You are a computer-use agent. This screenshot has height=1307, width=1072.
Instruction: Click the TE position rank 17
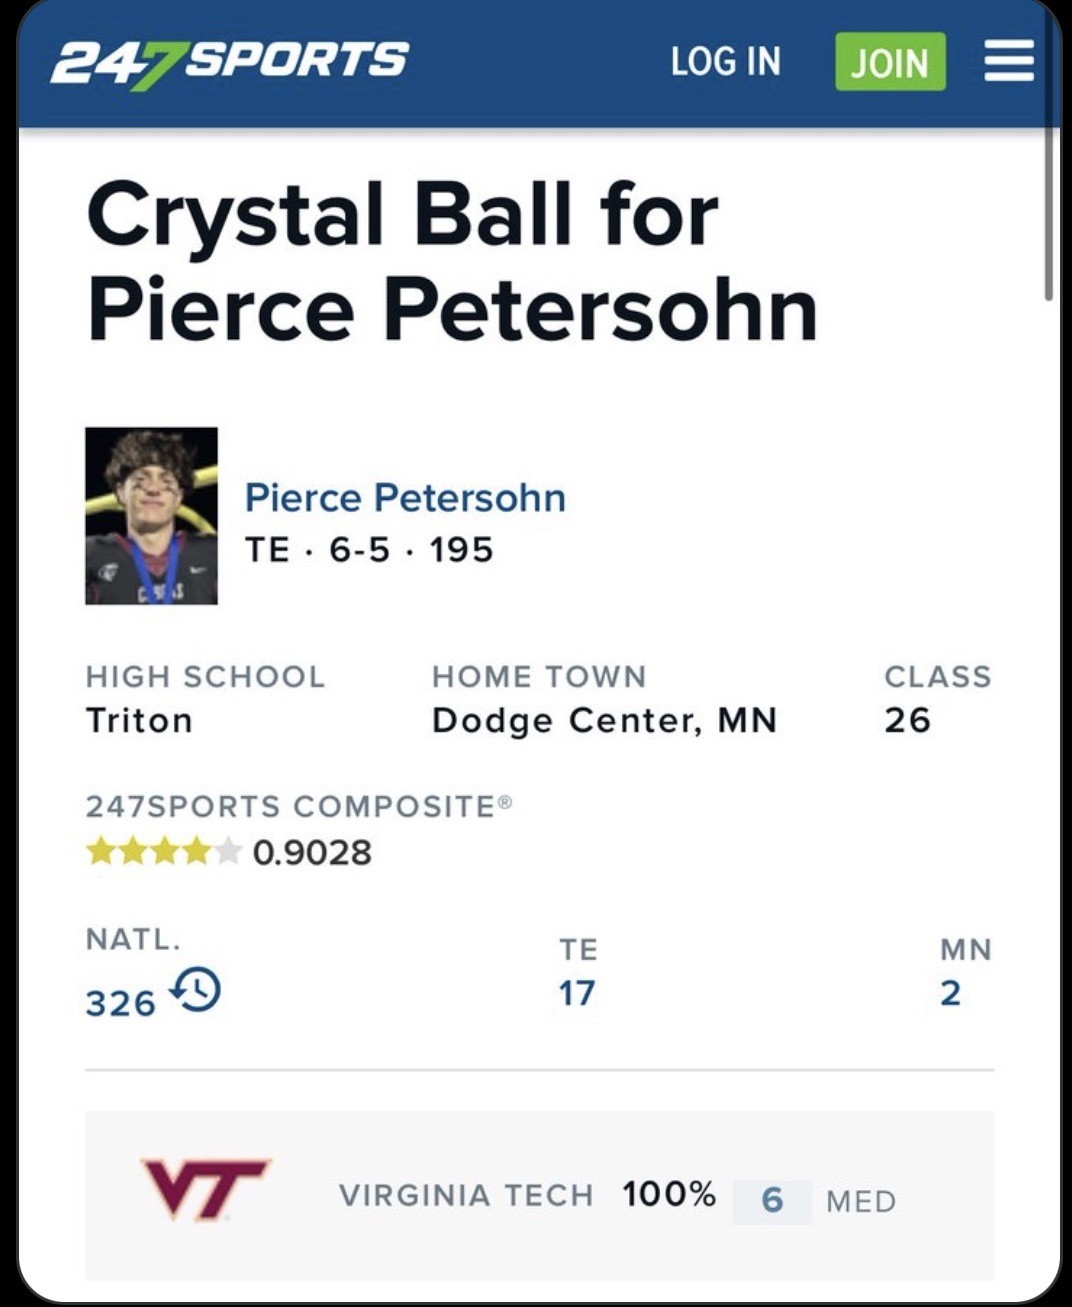tap(577, 993)
